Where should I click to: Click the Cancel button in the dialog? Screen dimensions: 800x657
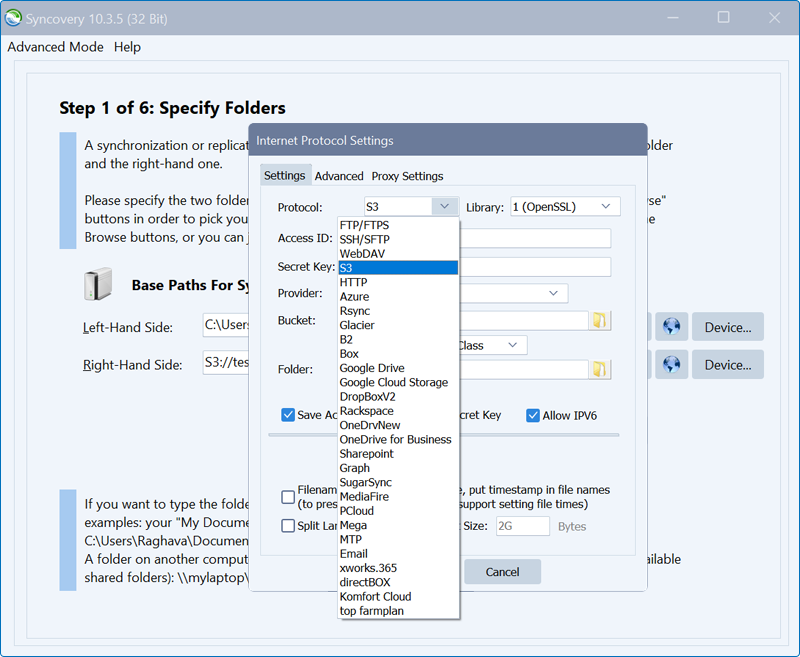pyautogui.click(x=502, y=572)
